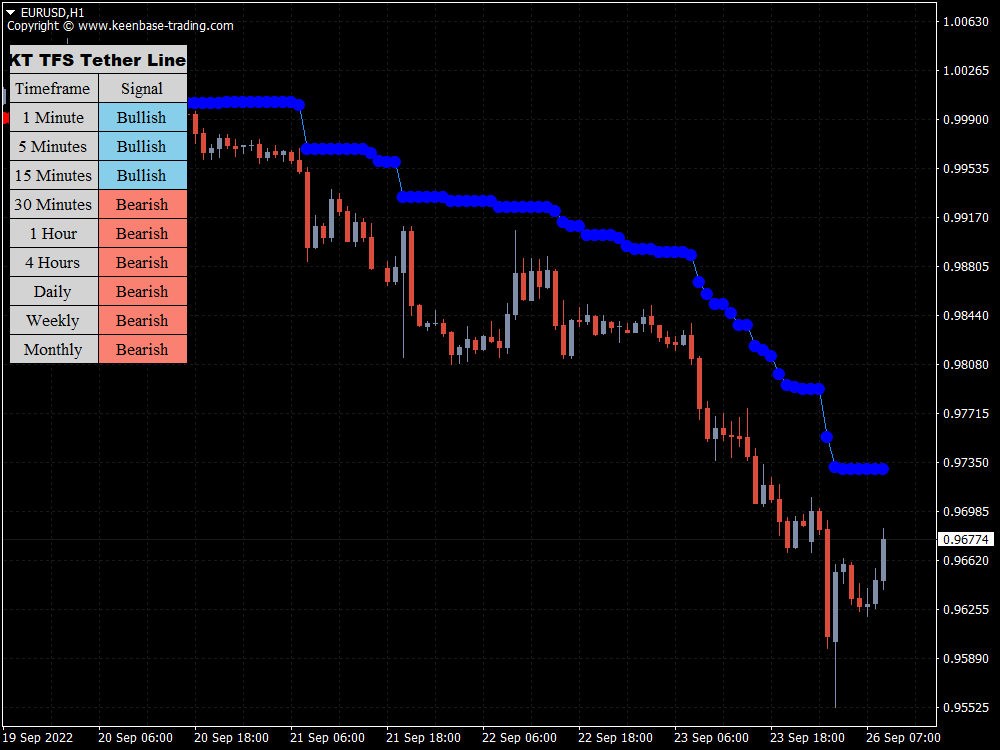Click the 21 Sep 06:00 time label
1000x750 pixels.
327,738
